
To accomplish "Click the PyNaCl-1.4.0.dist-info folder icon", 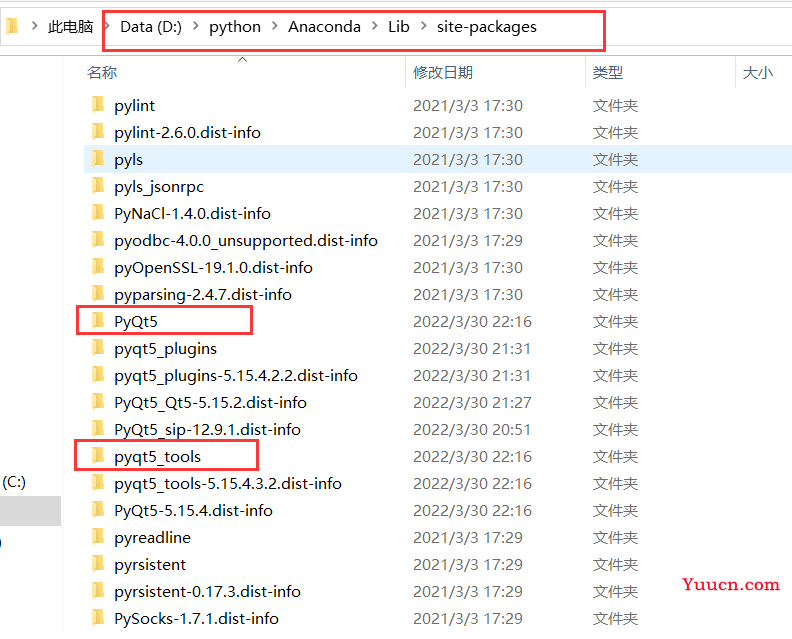I will (x=98, y=213).
